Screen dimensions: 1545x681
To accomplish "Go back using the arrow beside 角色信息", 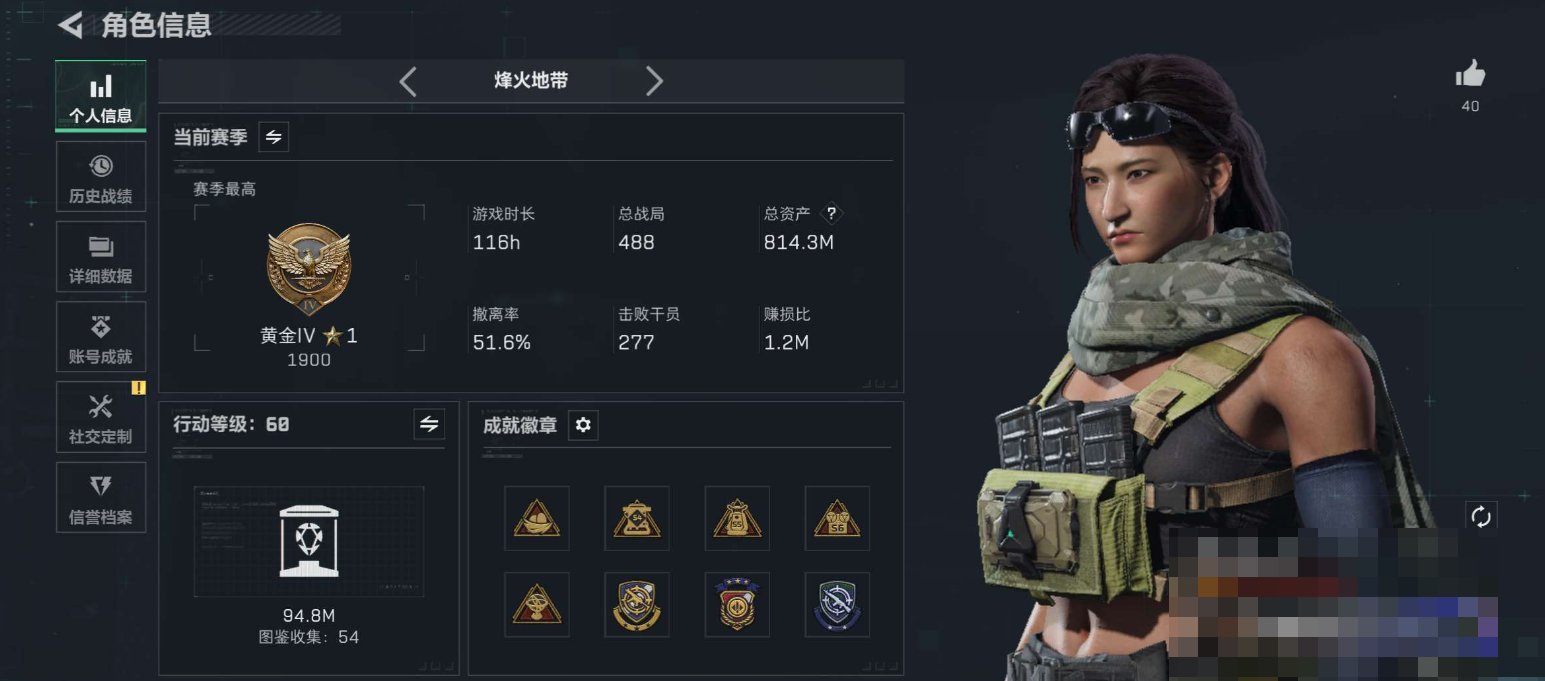I will 70,25.
